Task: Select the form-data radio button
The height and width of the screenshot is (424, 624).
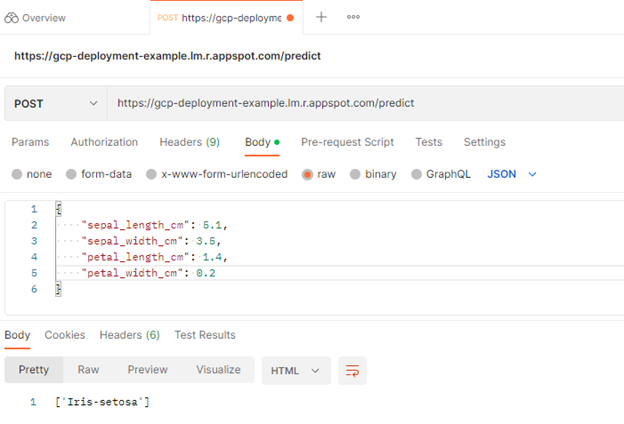Action: pyautogui.click(x=71, y=174)
